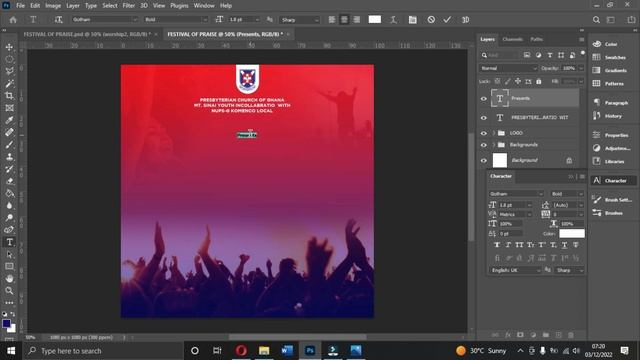Select the Crop tool
The width and height of the screenshot is (640, 360).
pos(9,96)
